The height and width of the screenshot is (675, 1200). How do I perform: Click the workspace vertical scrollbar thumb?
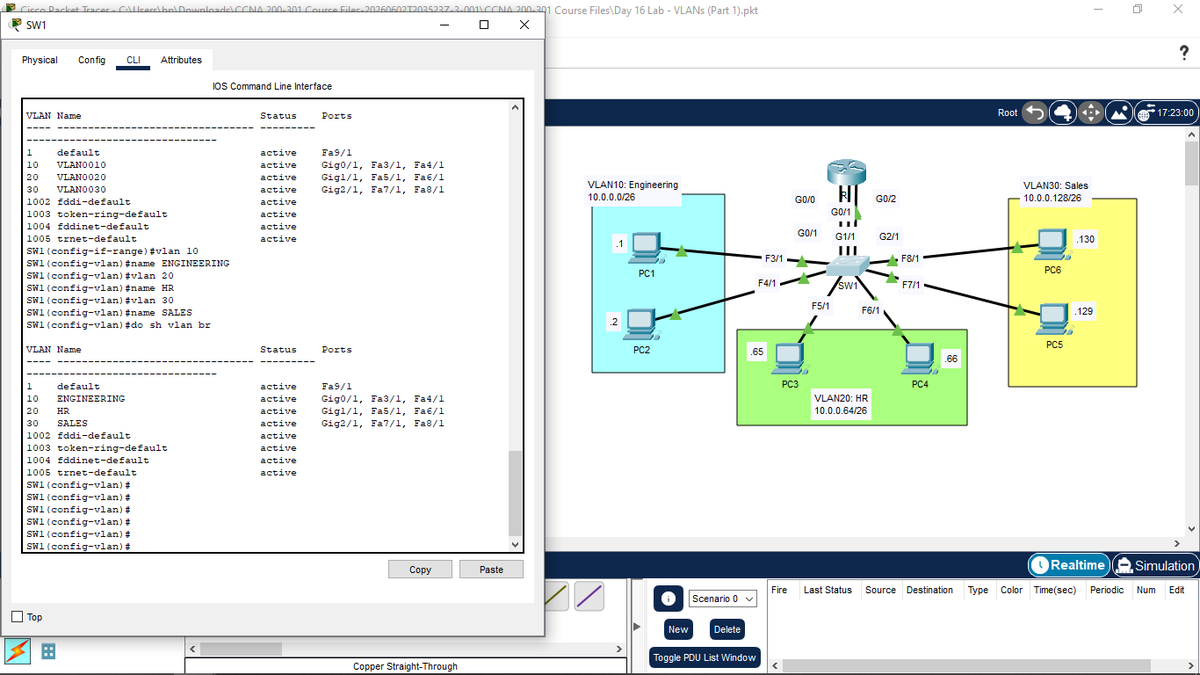pyautogui.click(x=1191, y=162)
